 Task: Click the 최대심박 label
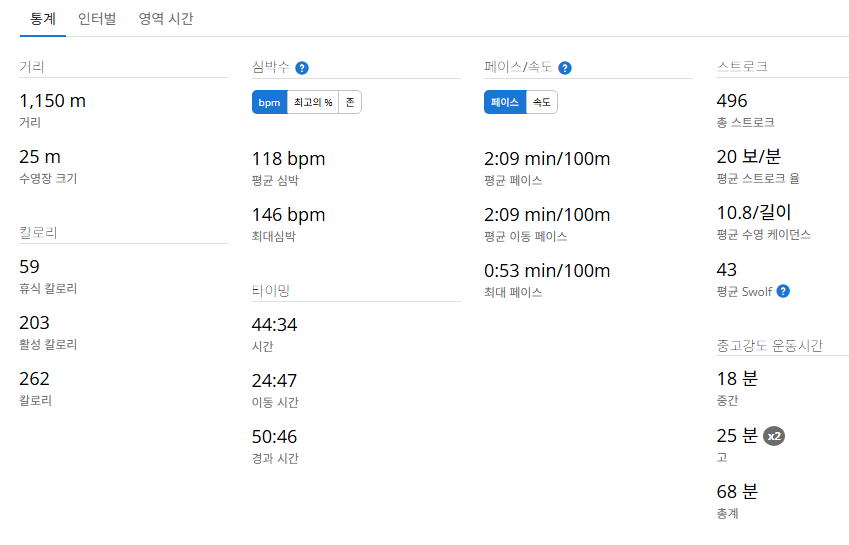(274, 237)
